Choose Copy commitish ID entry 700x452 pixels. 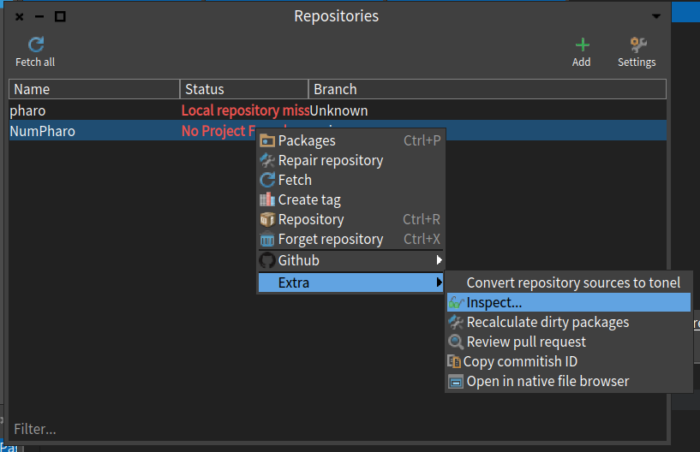pos(569,361)
